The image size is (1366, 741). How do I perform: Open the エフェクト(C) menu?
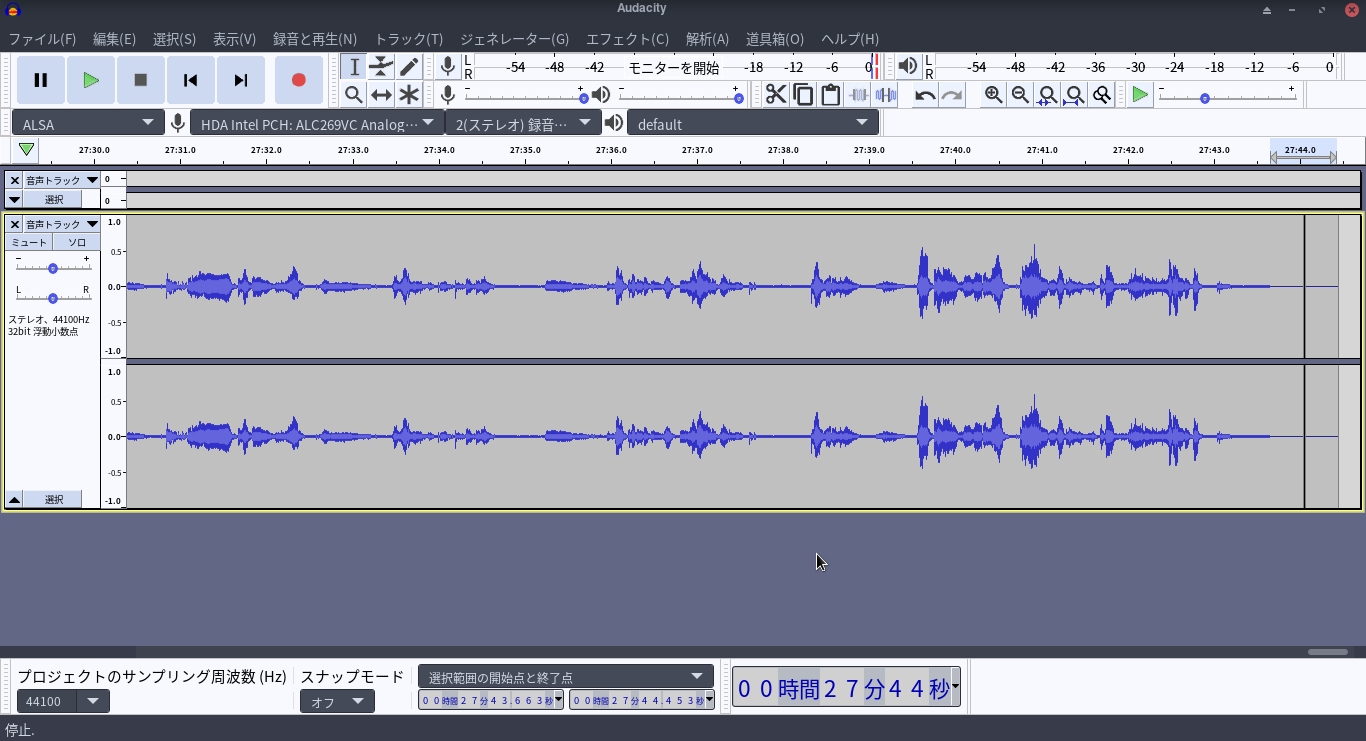pyautogui.click(x=627, y=39)
